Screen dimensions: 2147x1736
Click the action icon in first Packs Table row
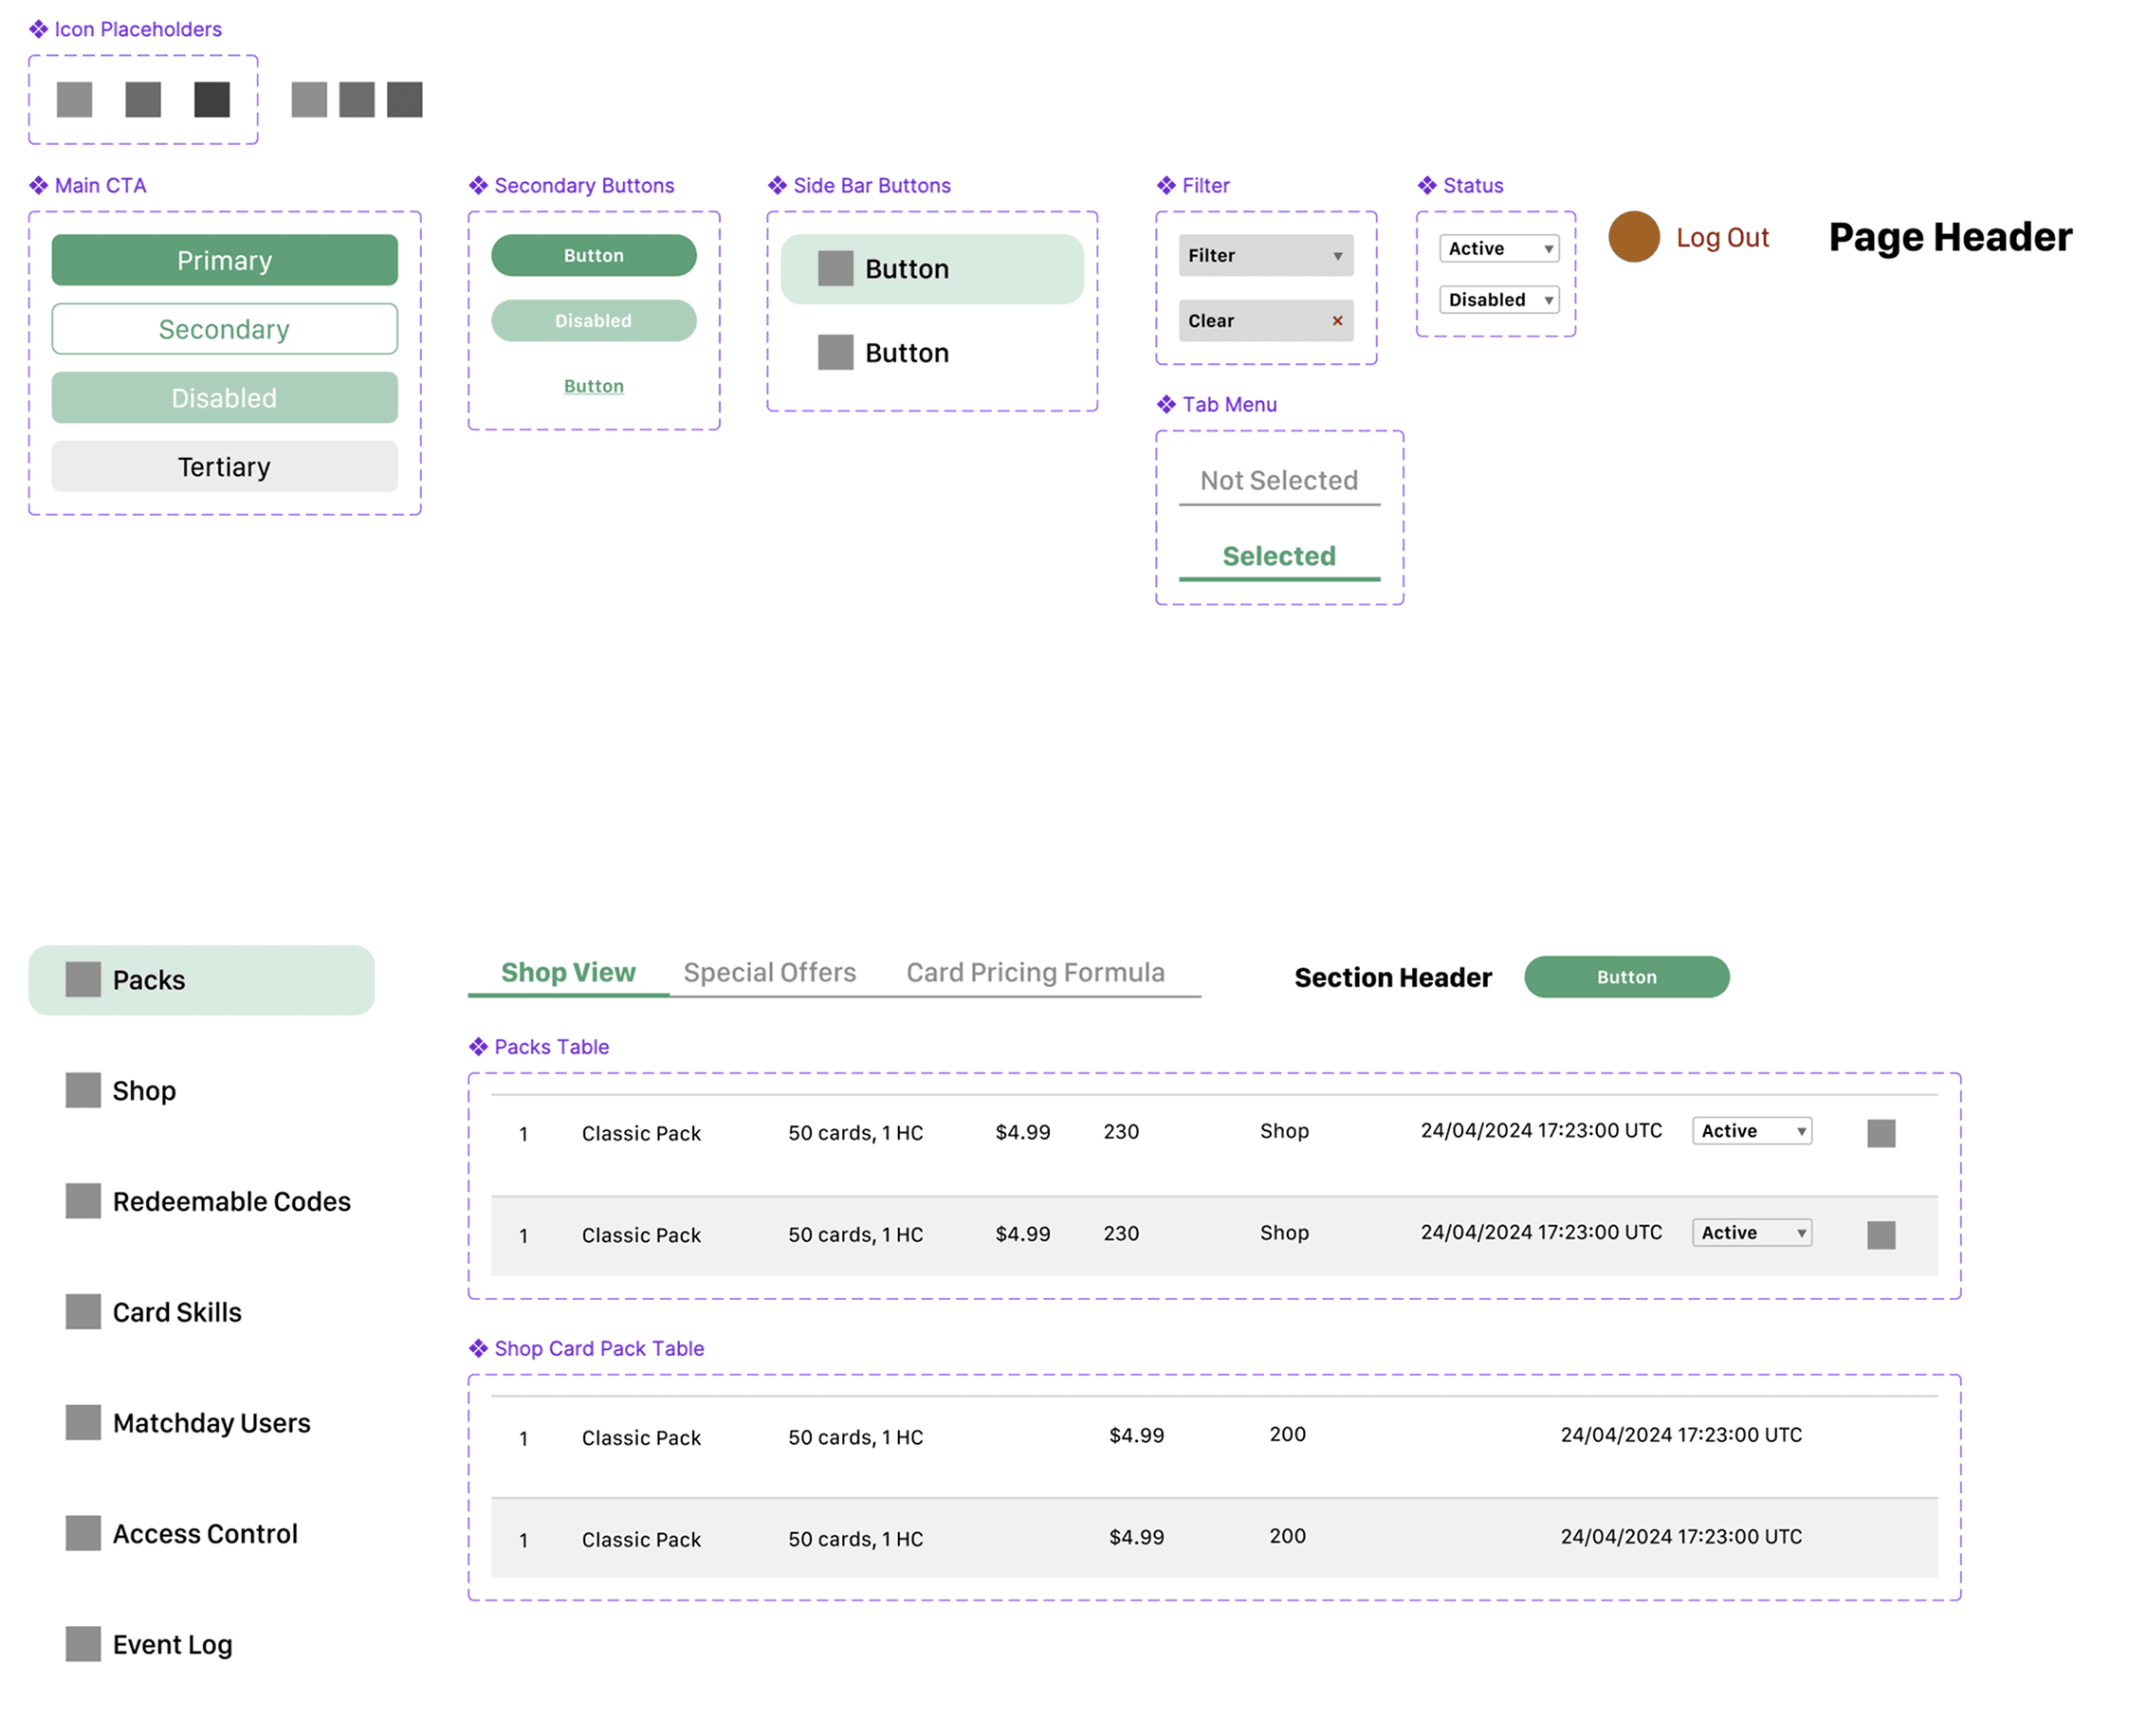point(1881,1133)
